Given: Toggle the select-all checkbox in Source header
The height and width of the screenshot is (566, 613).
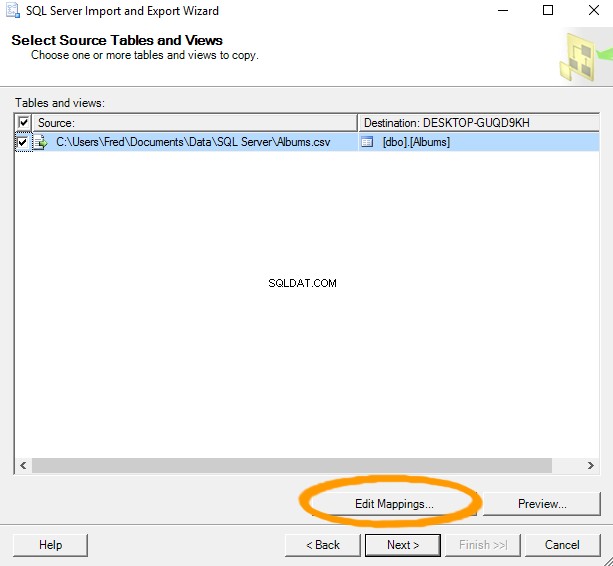Looking at the screenshot, I should [x=23, y=123].
